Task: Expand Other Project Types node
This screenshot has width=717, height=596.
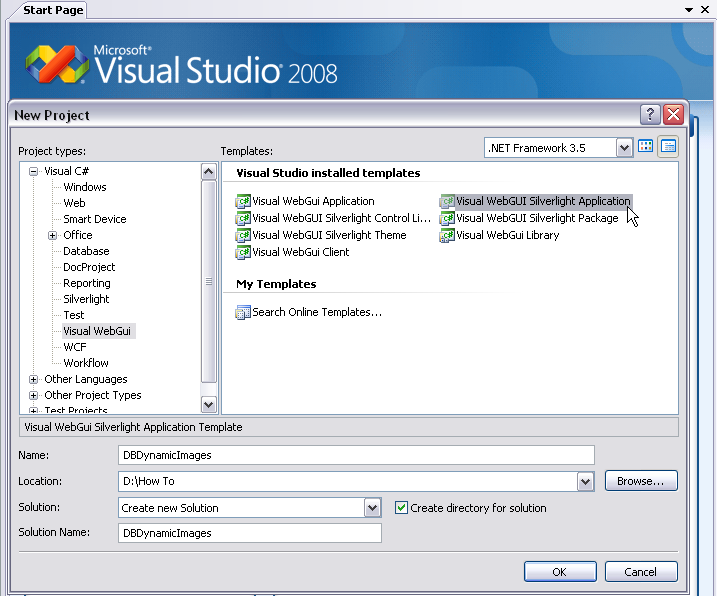Action: coord(33,395)
